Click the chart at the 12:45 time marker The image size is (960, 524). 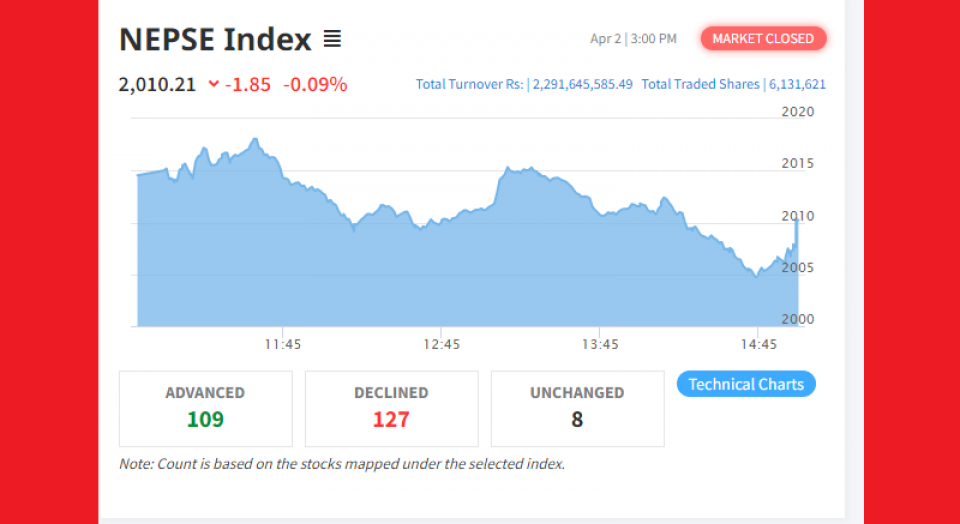click(441, 345)
